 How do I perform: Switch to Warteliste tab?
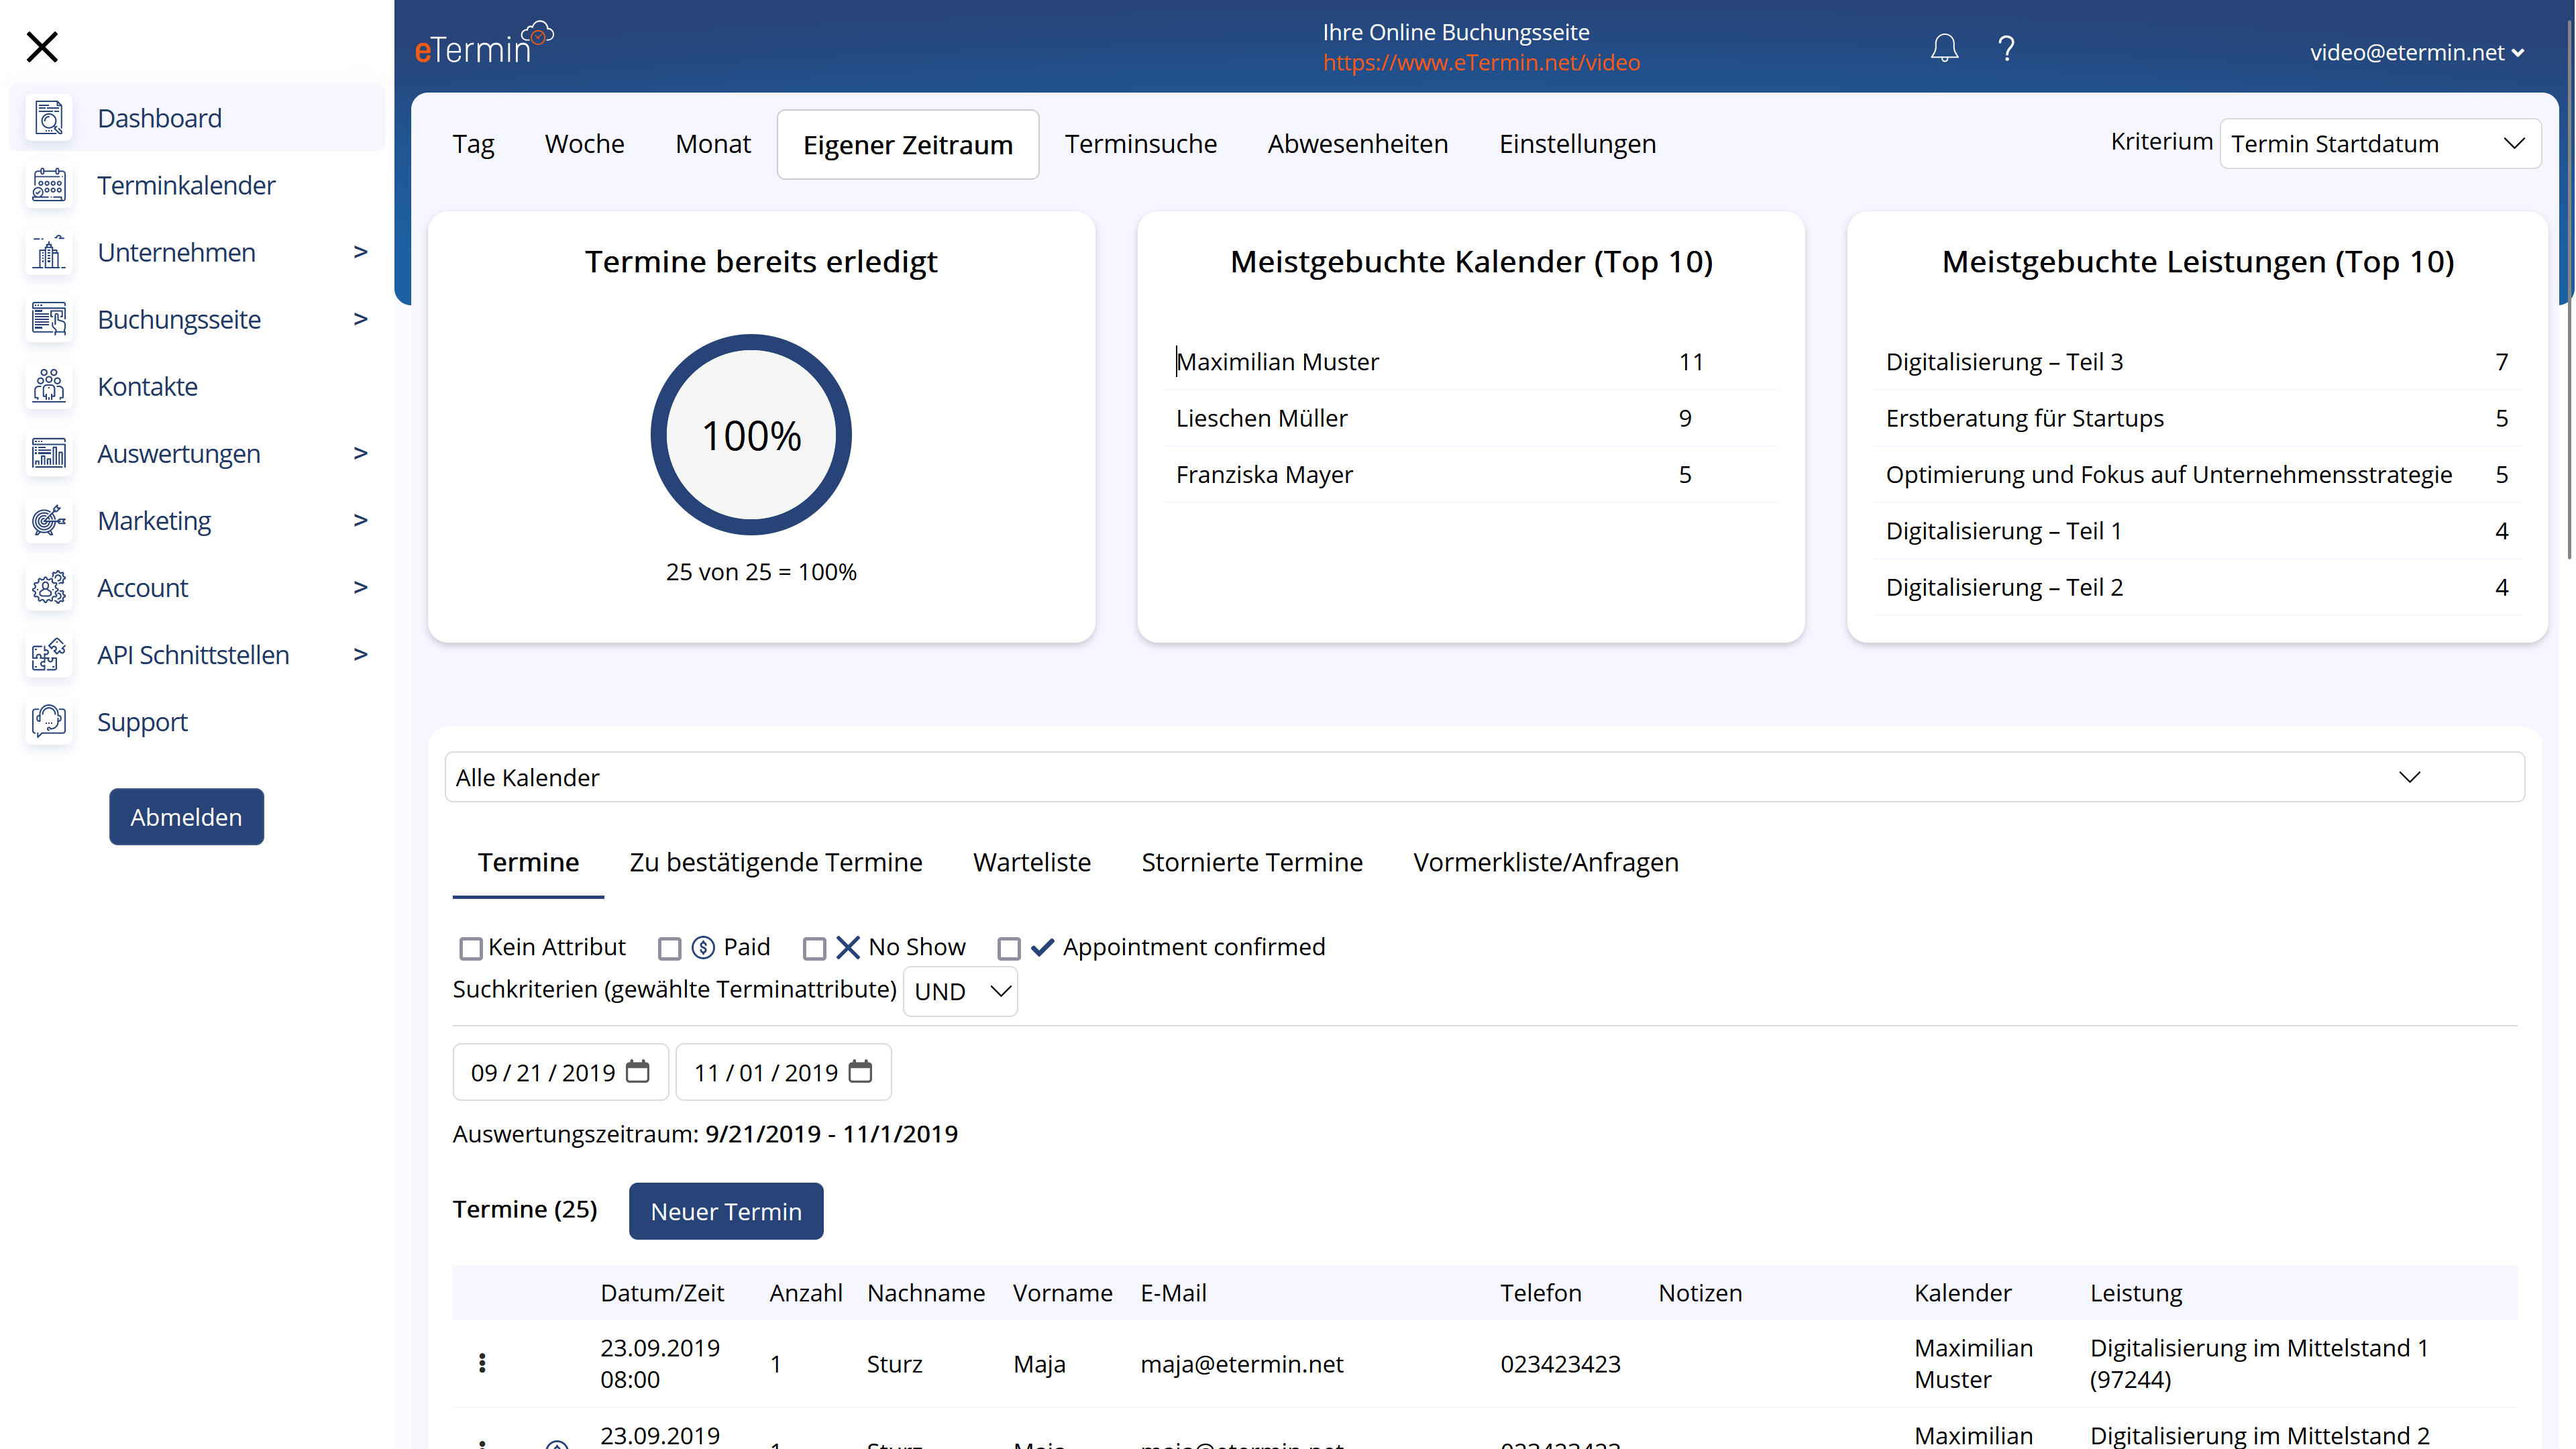[x=1032, y=861]
